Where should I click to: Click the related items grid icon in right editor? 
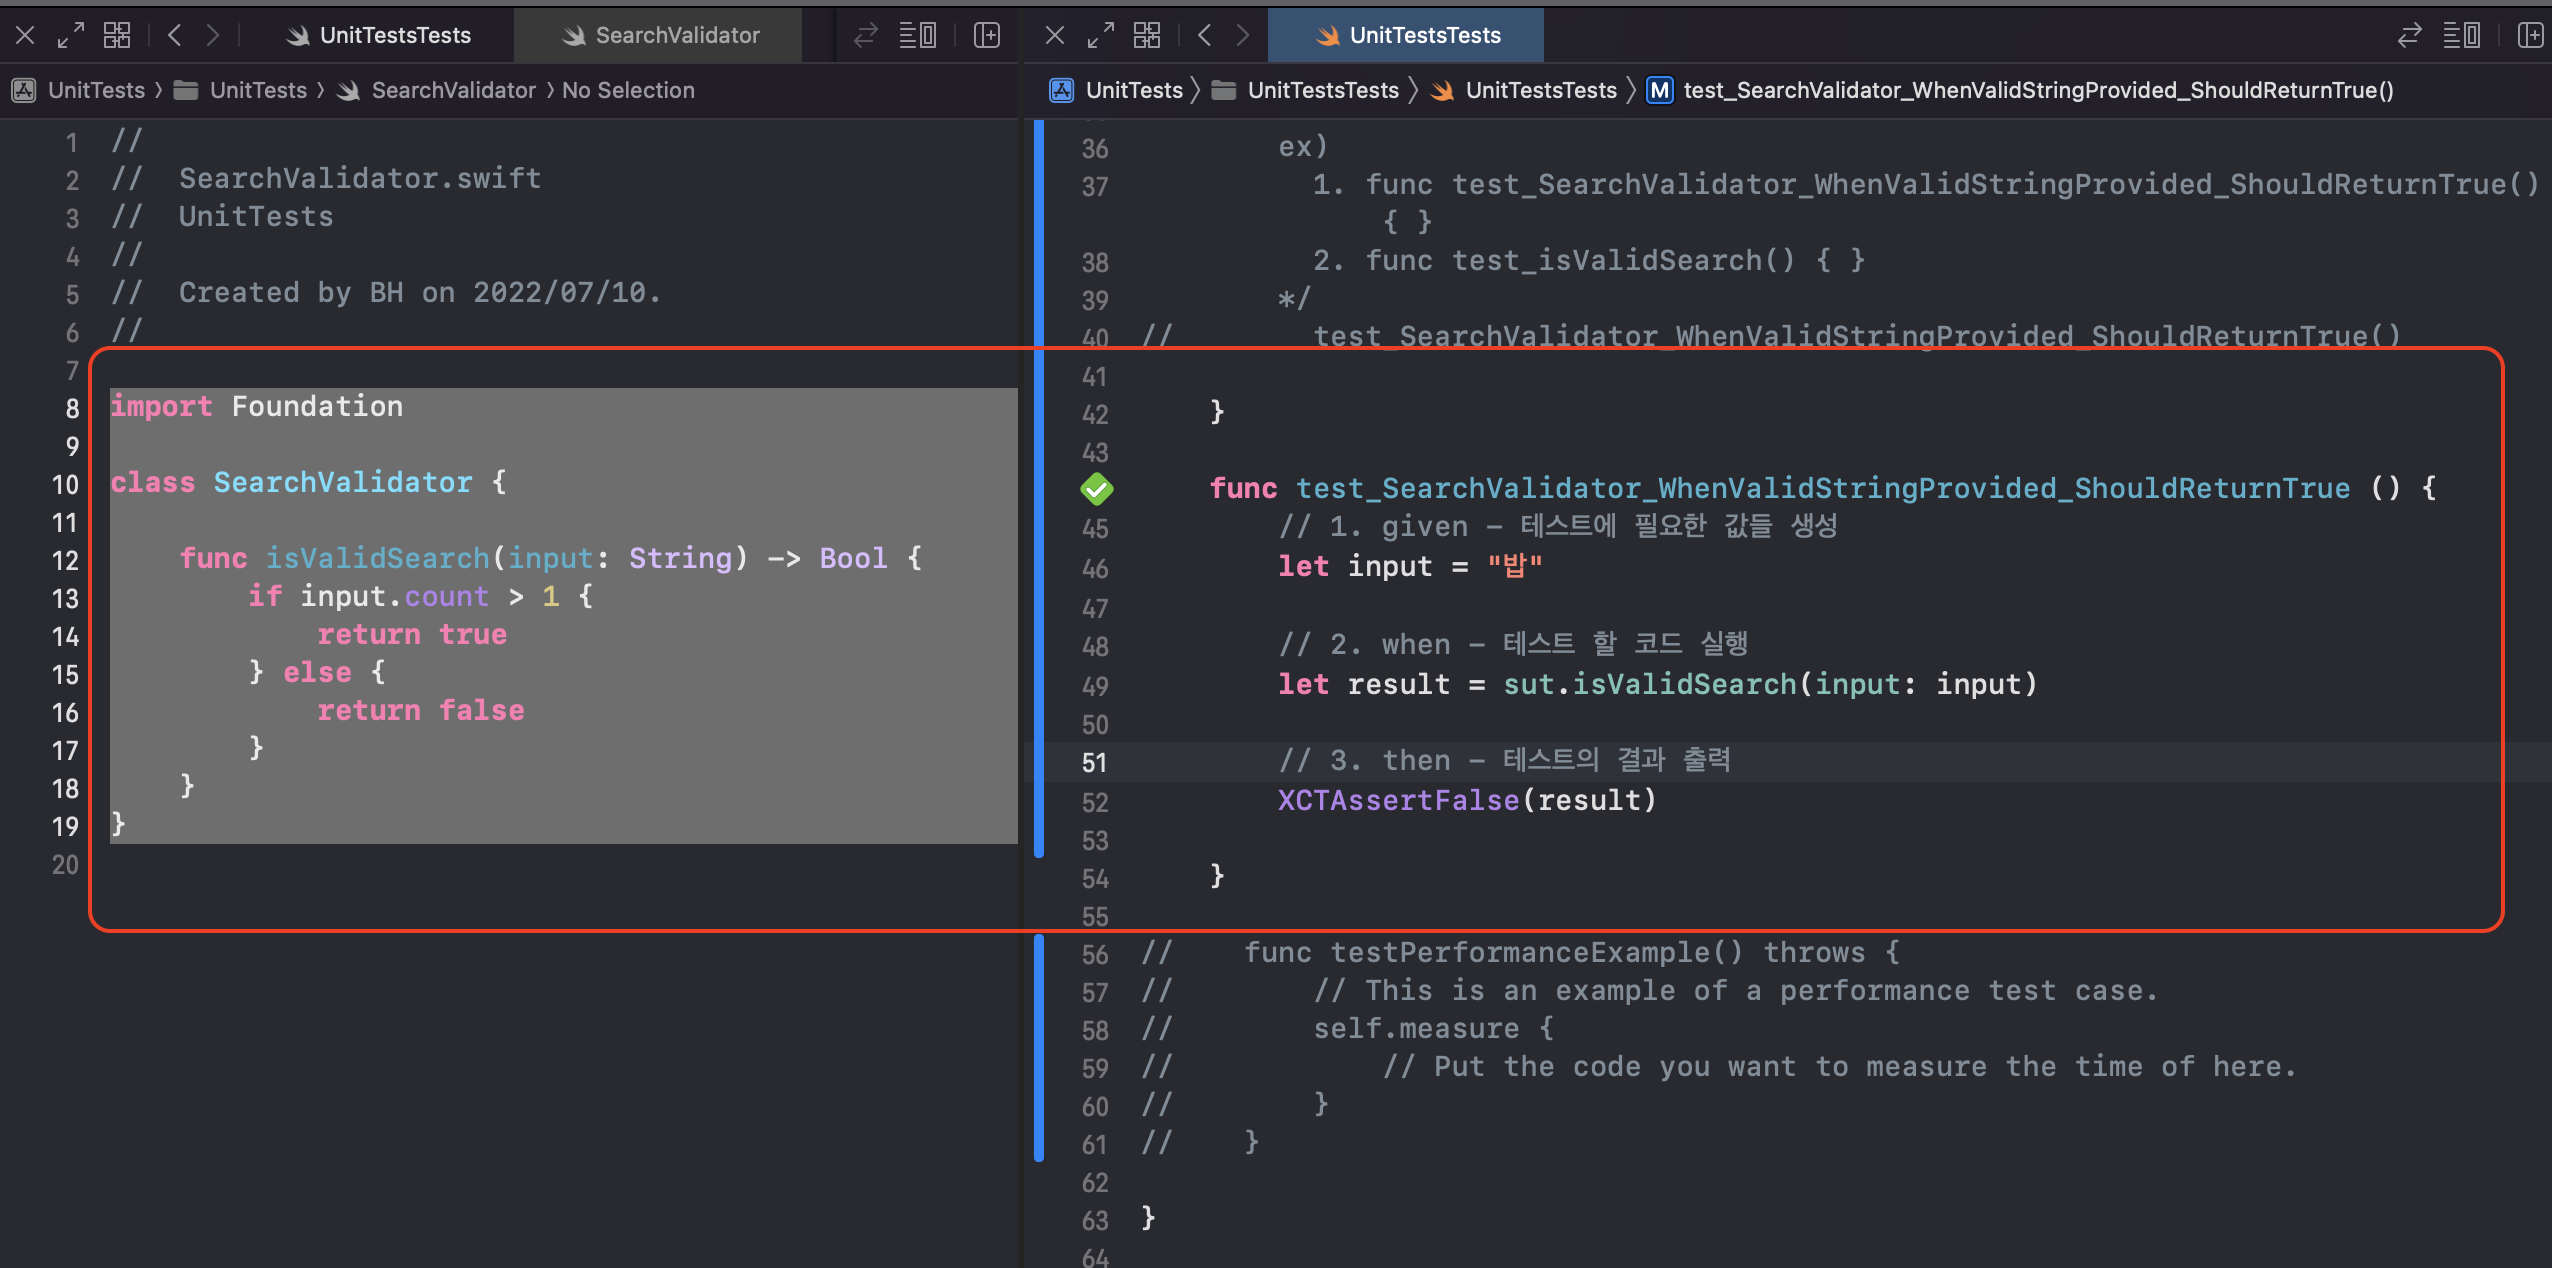point(1147,36)
